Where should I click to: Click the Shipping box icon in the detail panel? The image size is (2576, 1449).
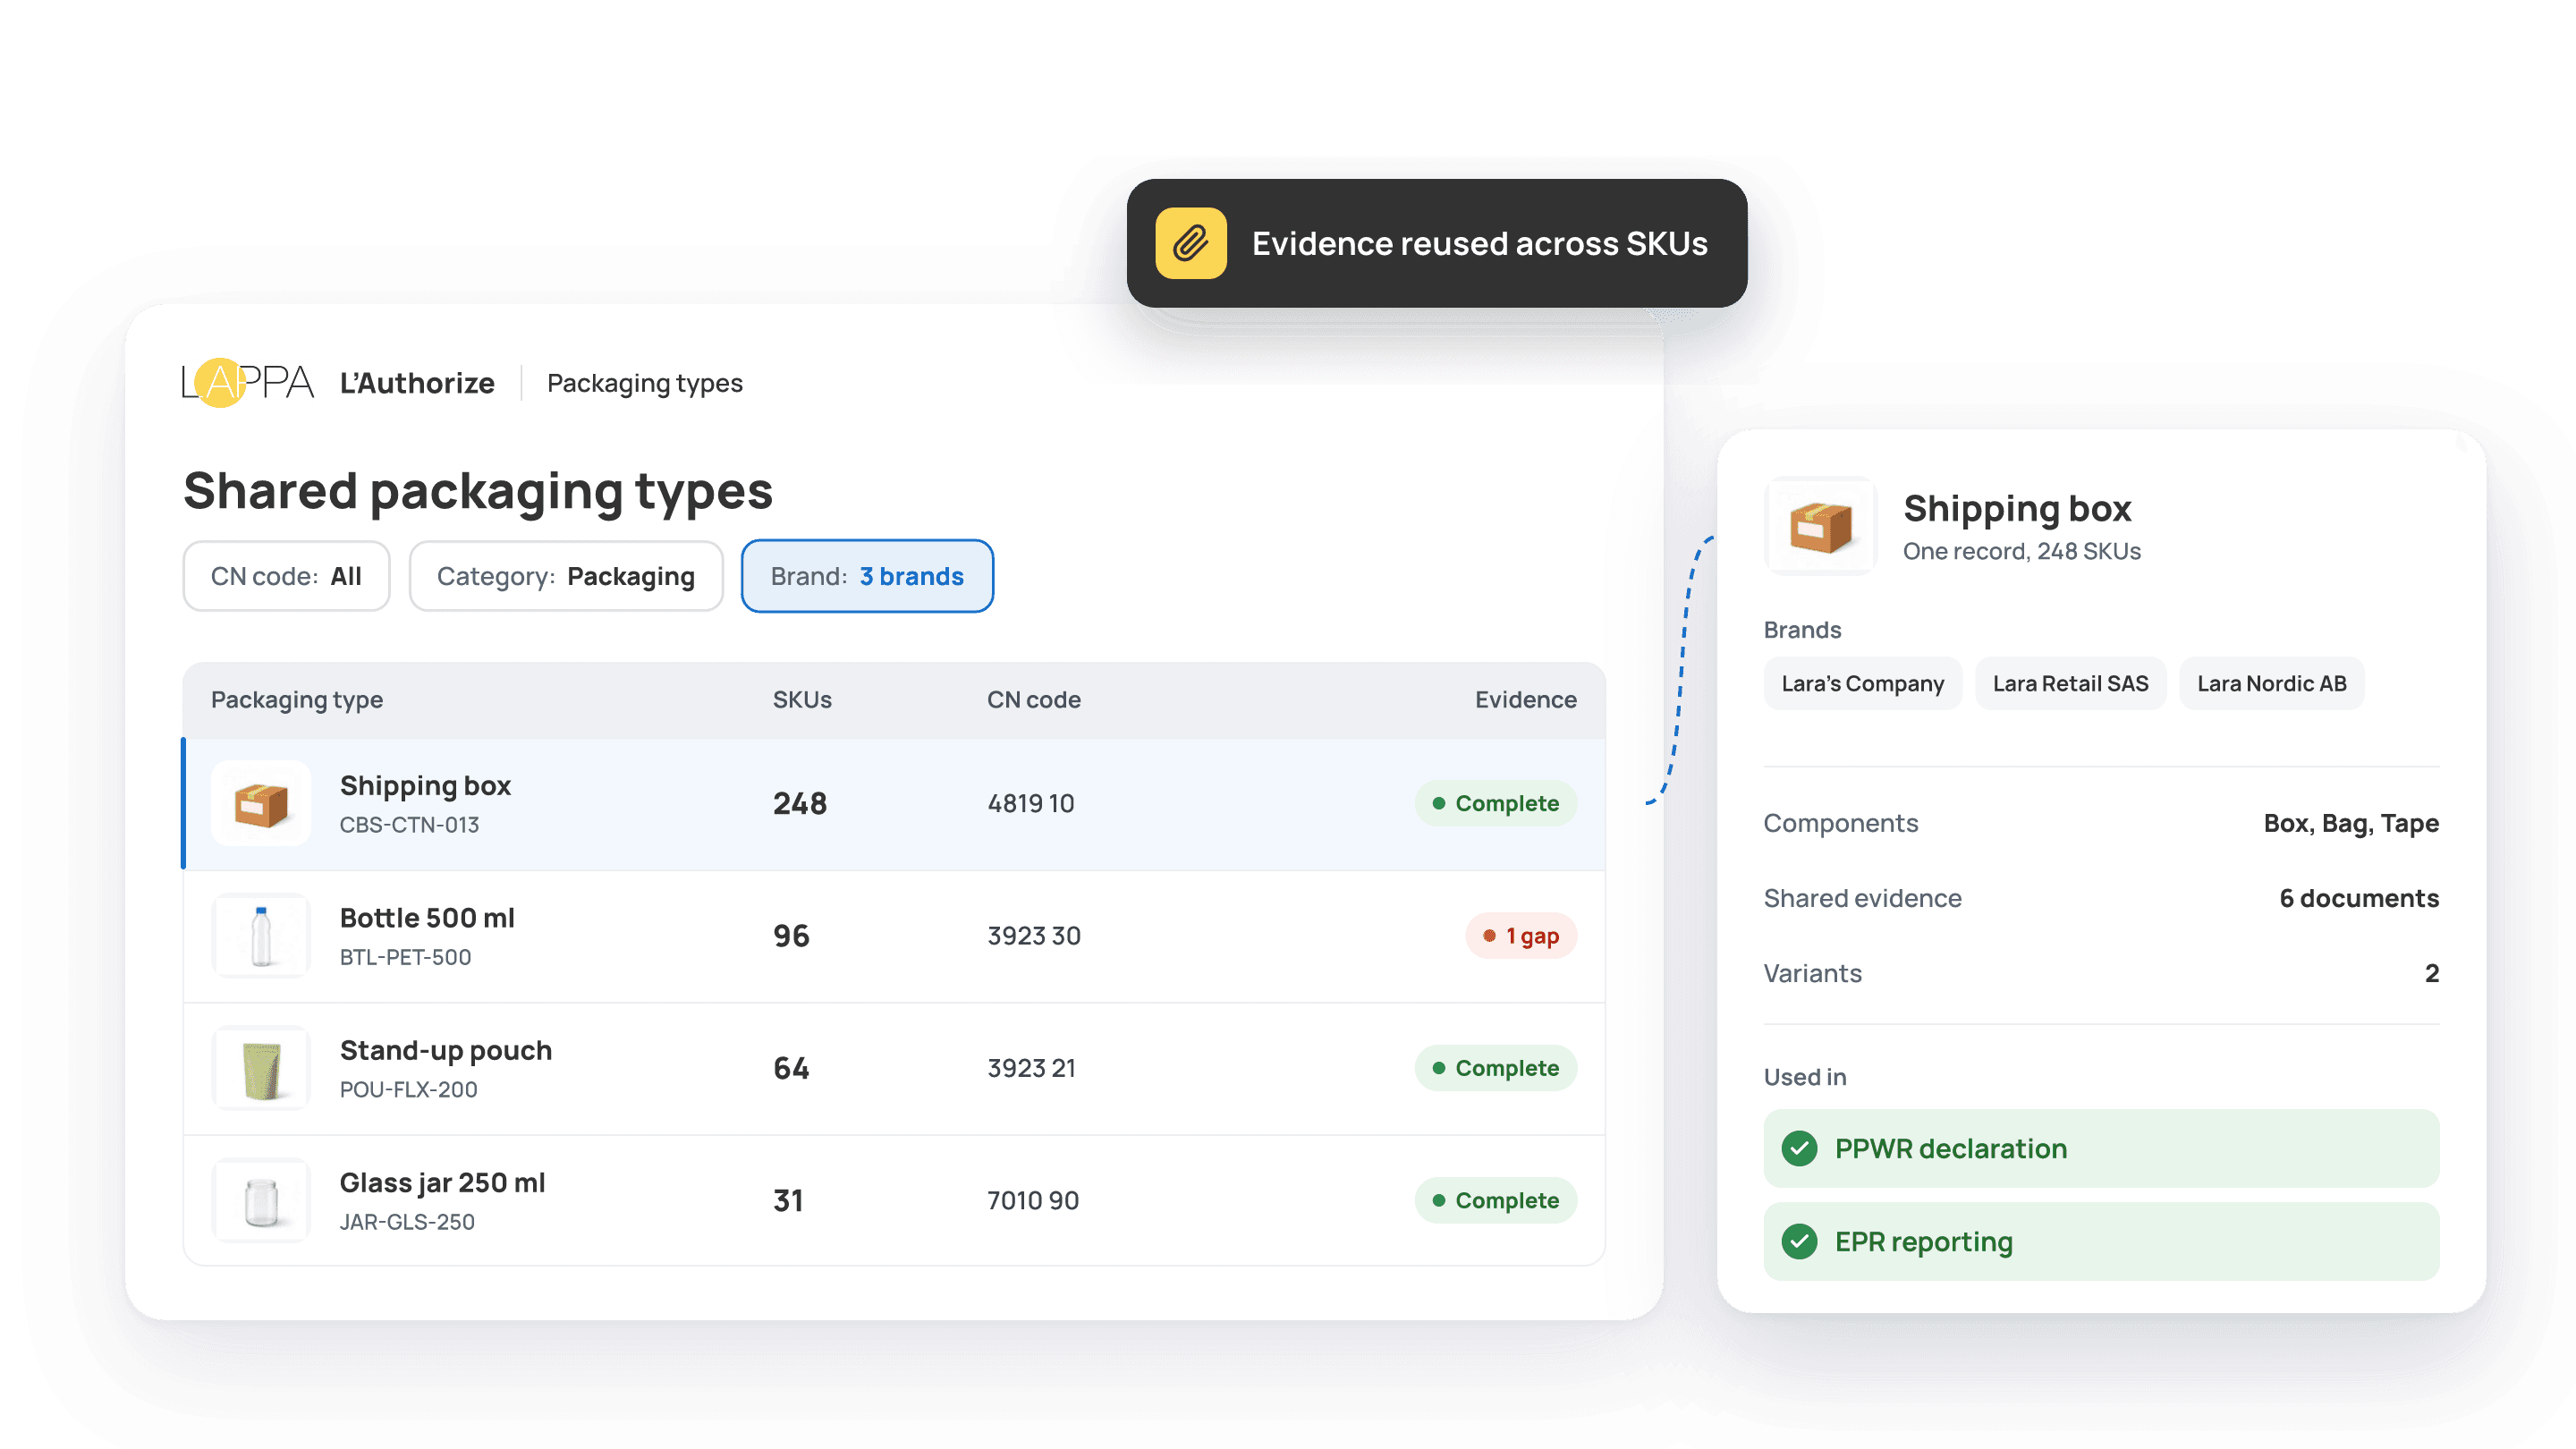(x=1821, y=526)
